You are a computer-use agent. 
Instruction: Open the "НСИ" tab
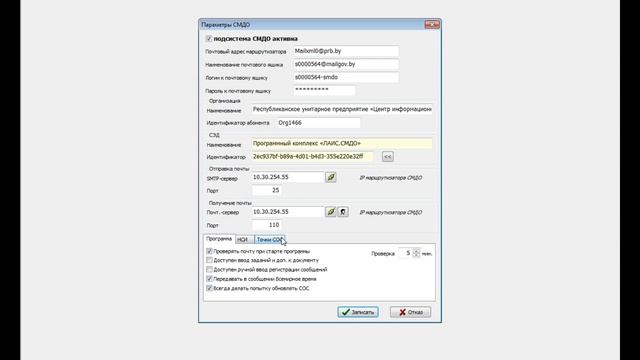(x=244, y=240)
